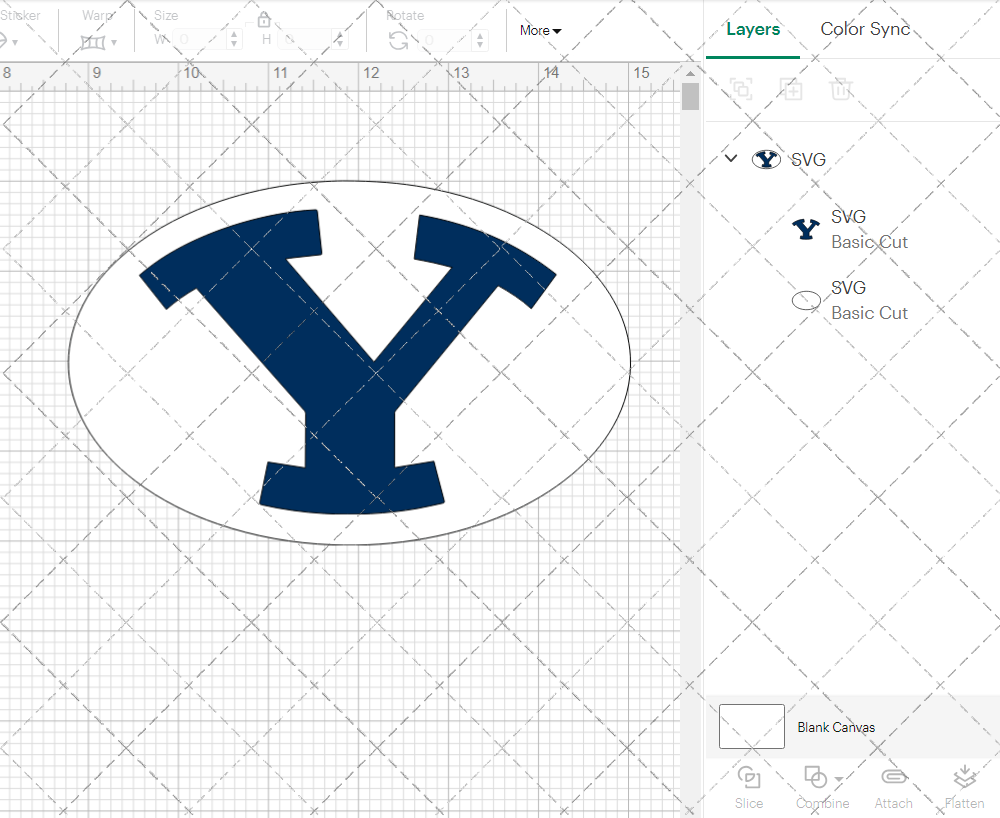
Task: Click the canvas vertical scrollbar
Action: click(x=689, y=95)
